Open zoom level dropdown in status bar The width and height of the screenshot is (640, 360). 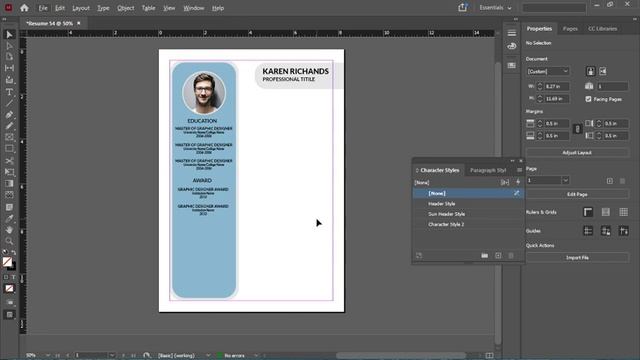(48, 356)
